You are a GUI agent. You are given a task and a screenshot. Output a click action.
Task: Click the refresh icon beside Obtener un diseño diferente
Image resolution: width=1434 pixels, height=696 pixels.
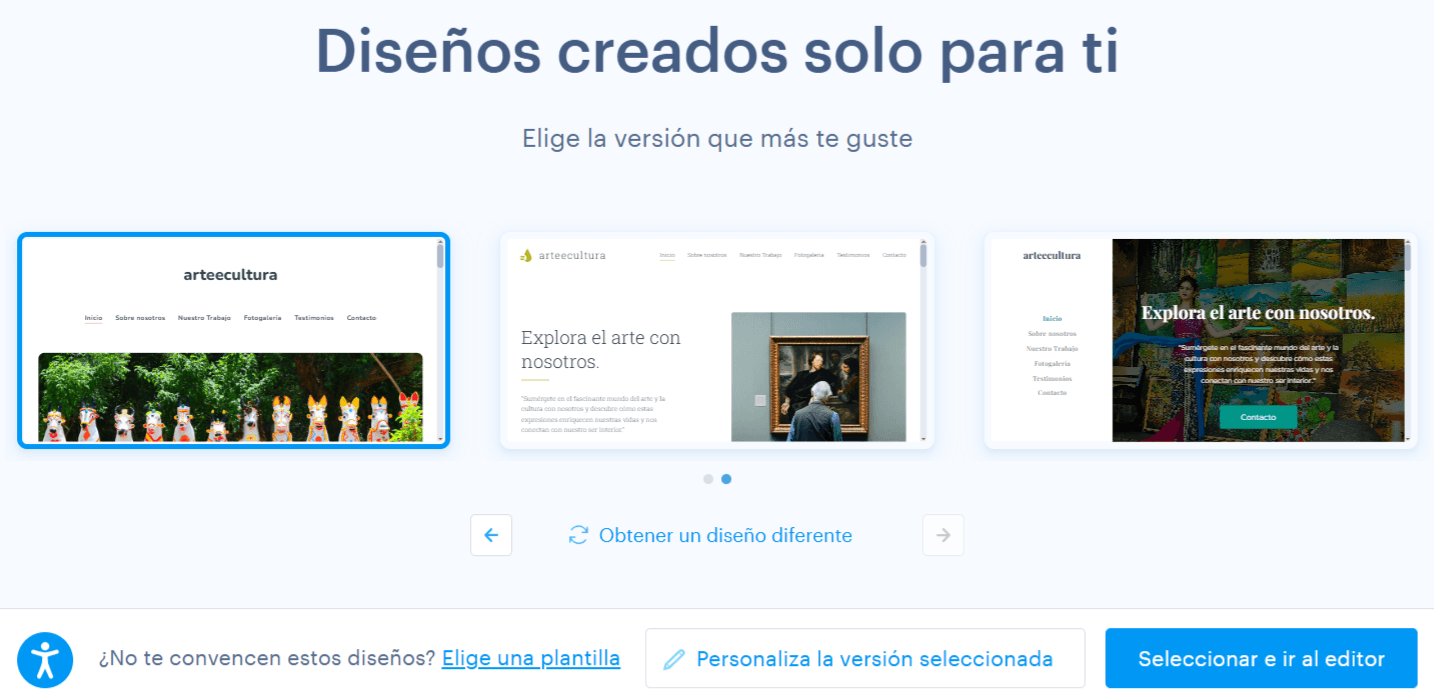tap(578, 535)
